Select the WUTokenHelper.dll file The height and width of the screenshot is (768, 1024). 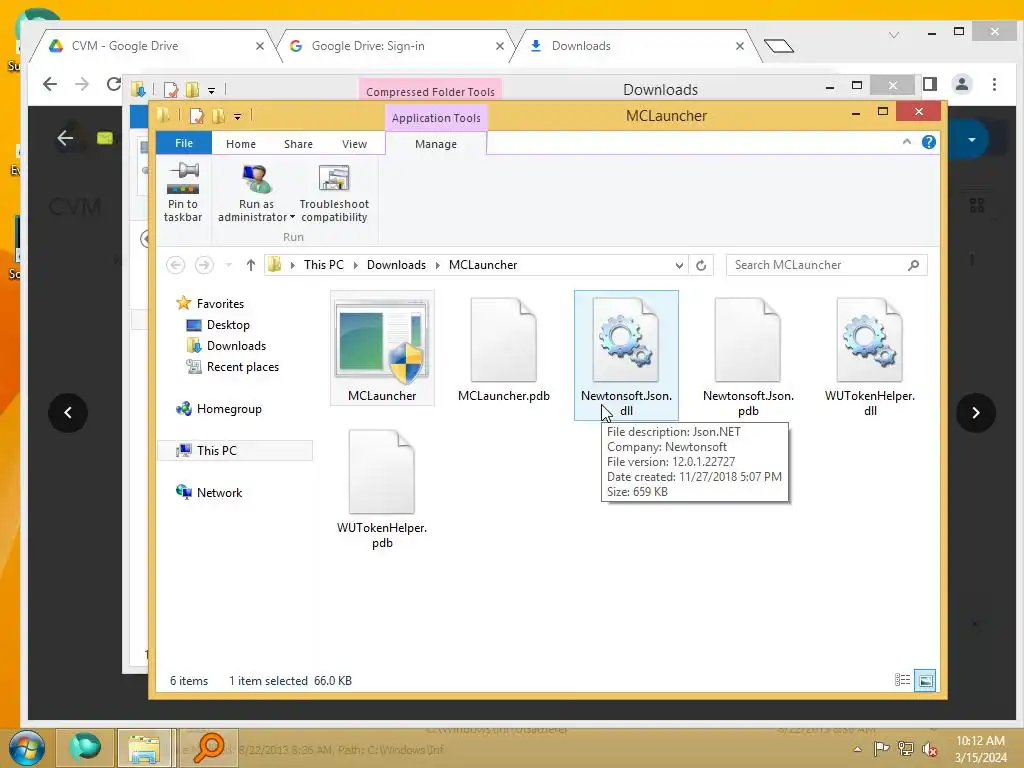point(870,355)
